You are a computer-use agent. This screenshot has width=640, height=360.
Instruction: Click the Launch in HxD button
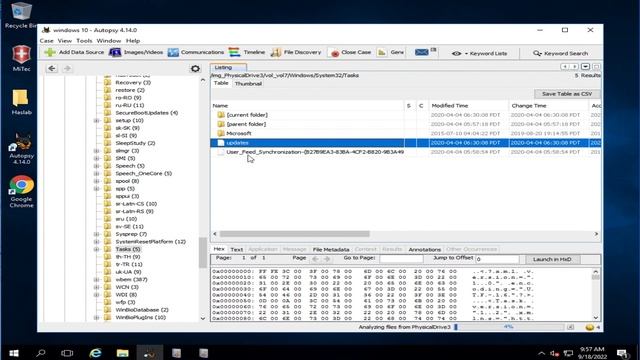552,259
